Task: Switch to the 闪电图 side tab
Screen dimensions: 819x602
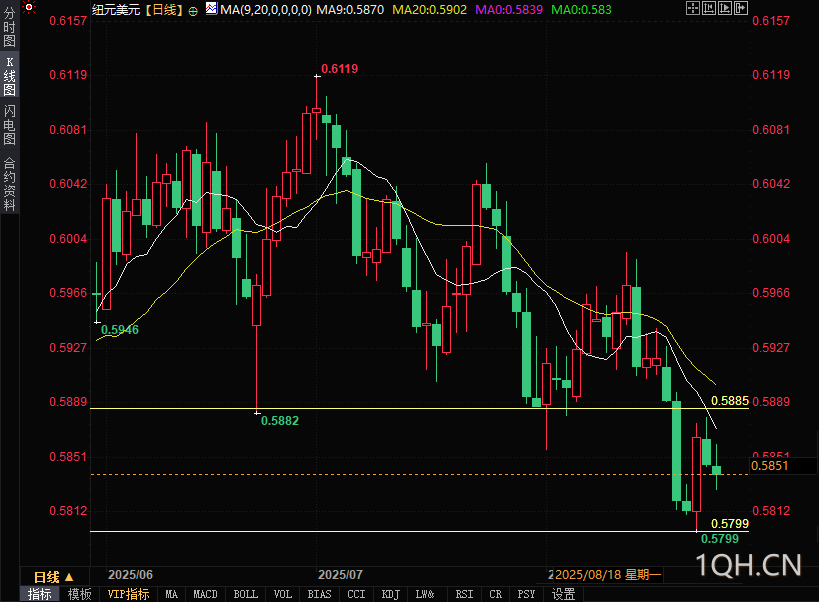Action: [x=9, y=124]
